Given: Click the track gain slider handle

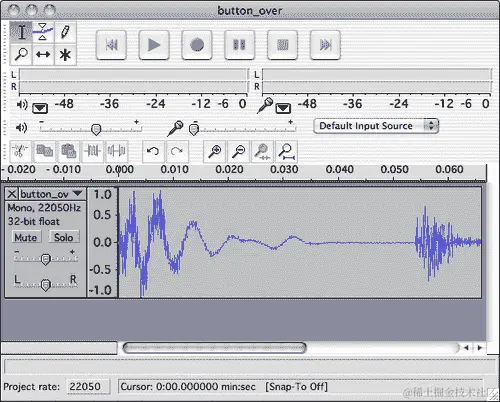Looking at the screenshot, I should point(45,259).
